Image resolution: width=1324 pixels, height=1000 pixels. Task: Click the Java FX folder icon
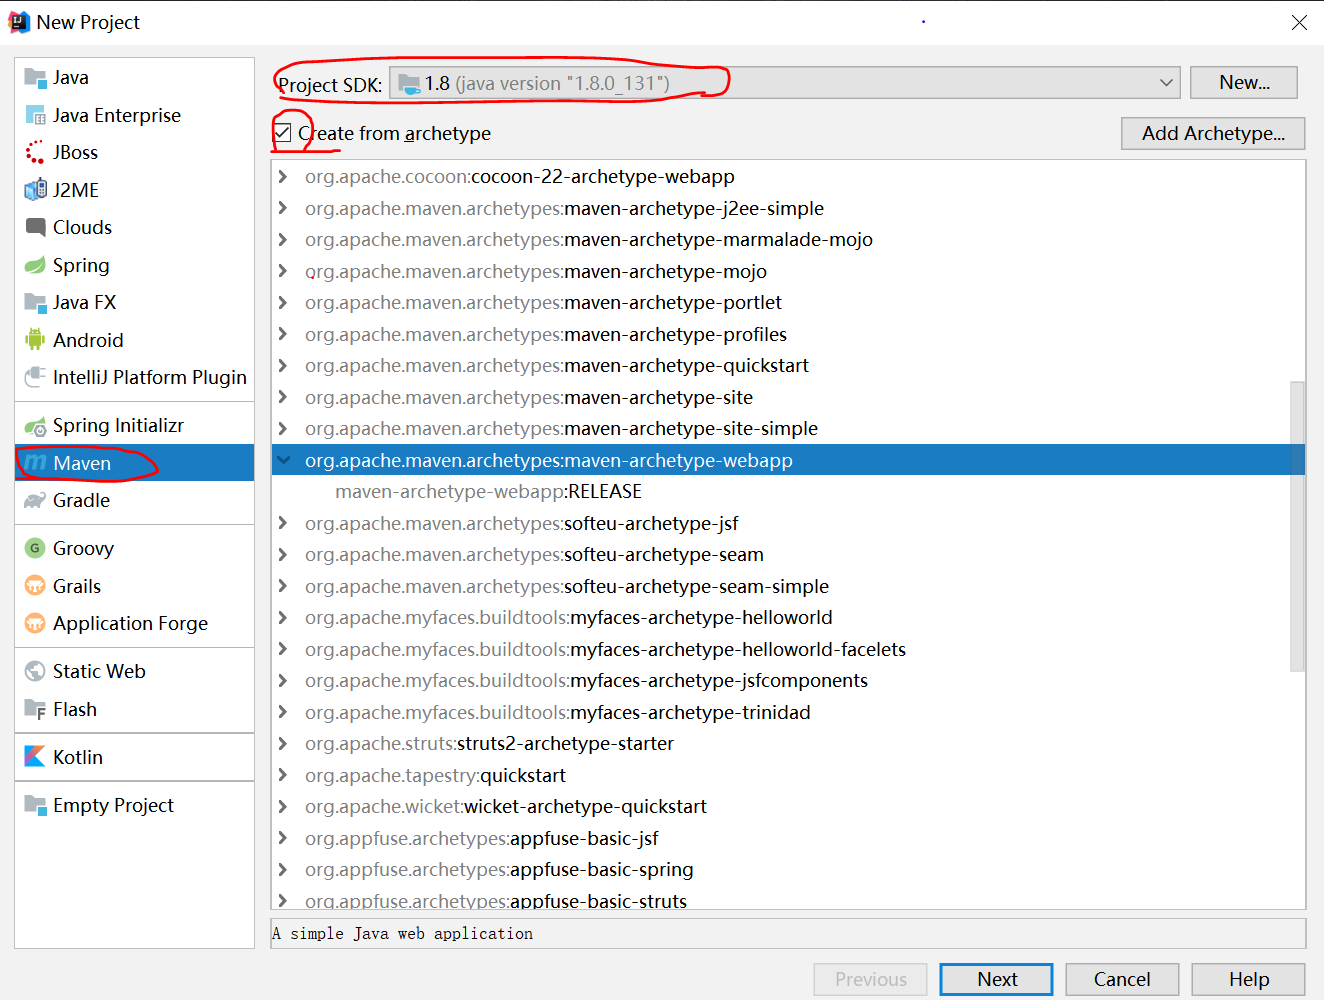[35, 302]
